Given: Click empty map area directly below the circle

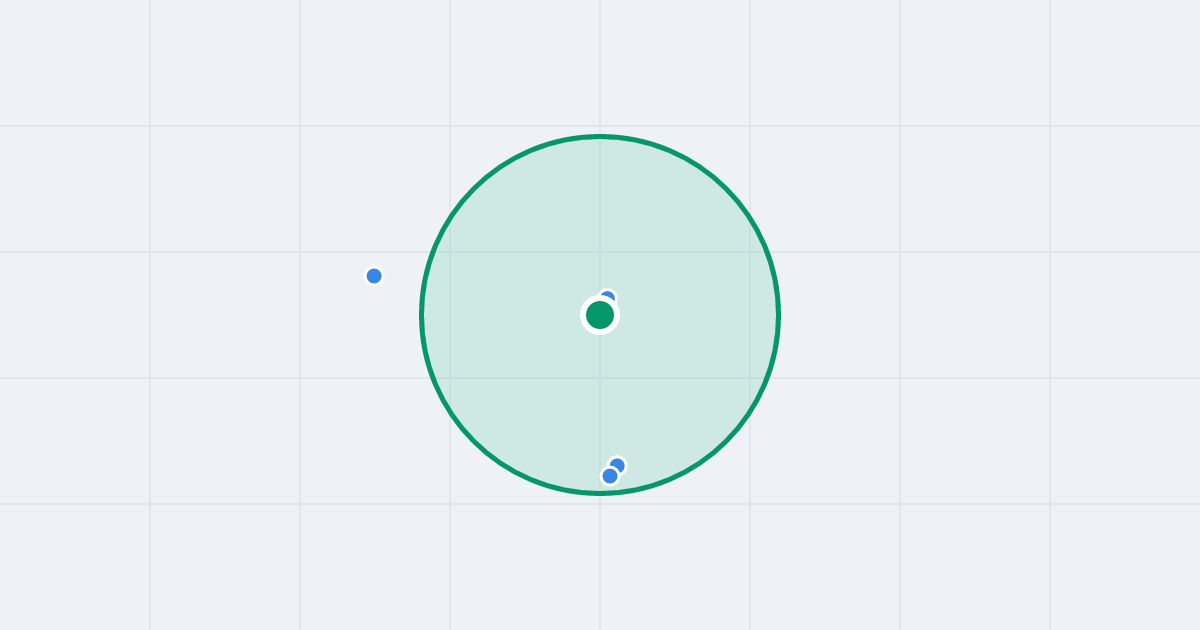Looking at the screenshot, I should click(600, 562).
